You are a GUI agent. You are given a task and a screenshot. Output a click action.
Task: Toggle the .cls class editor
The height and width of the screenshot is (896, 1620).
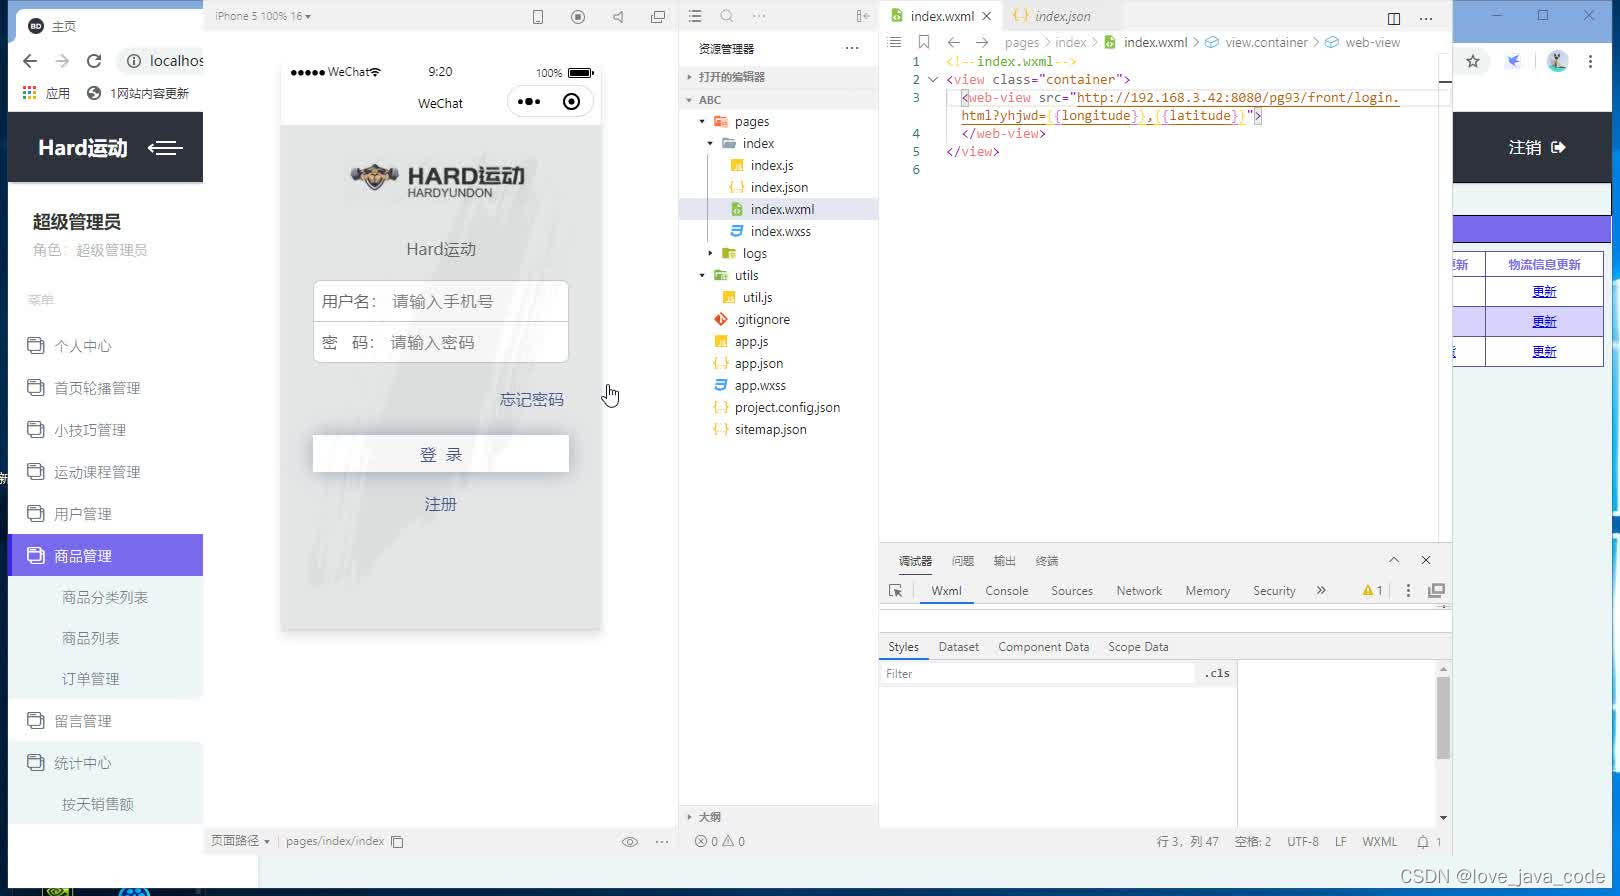(x=1217, y=674)
